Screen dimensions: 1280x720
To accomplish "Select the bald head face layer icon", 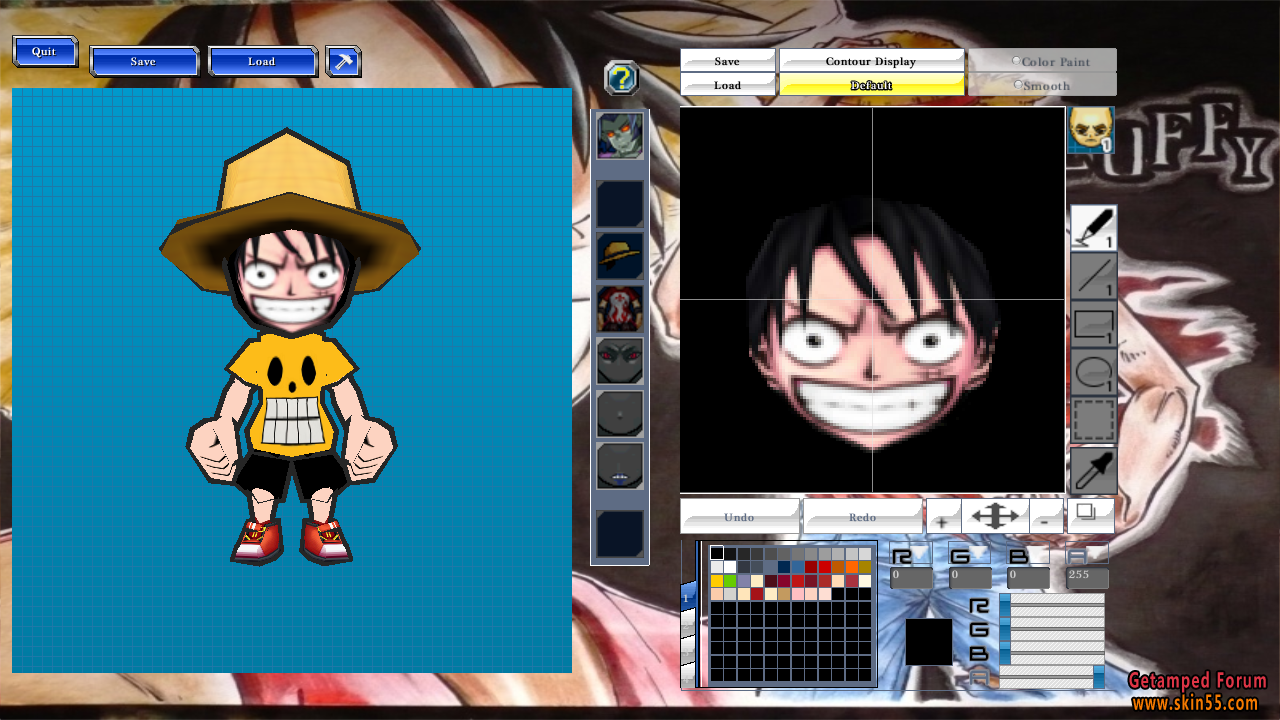I will [x=1091, y=130].
